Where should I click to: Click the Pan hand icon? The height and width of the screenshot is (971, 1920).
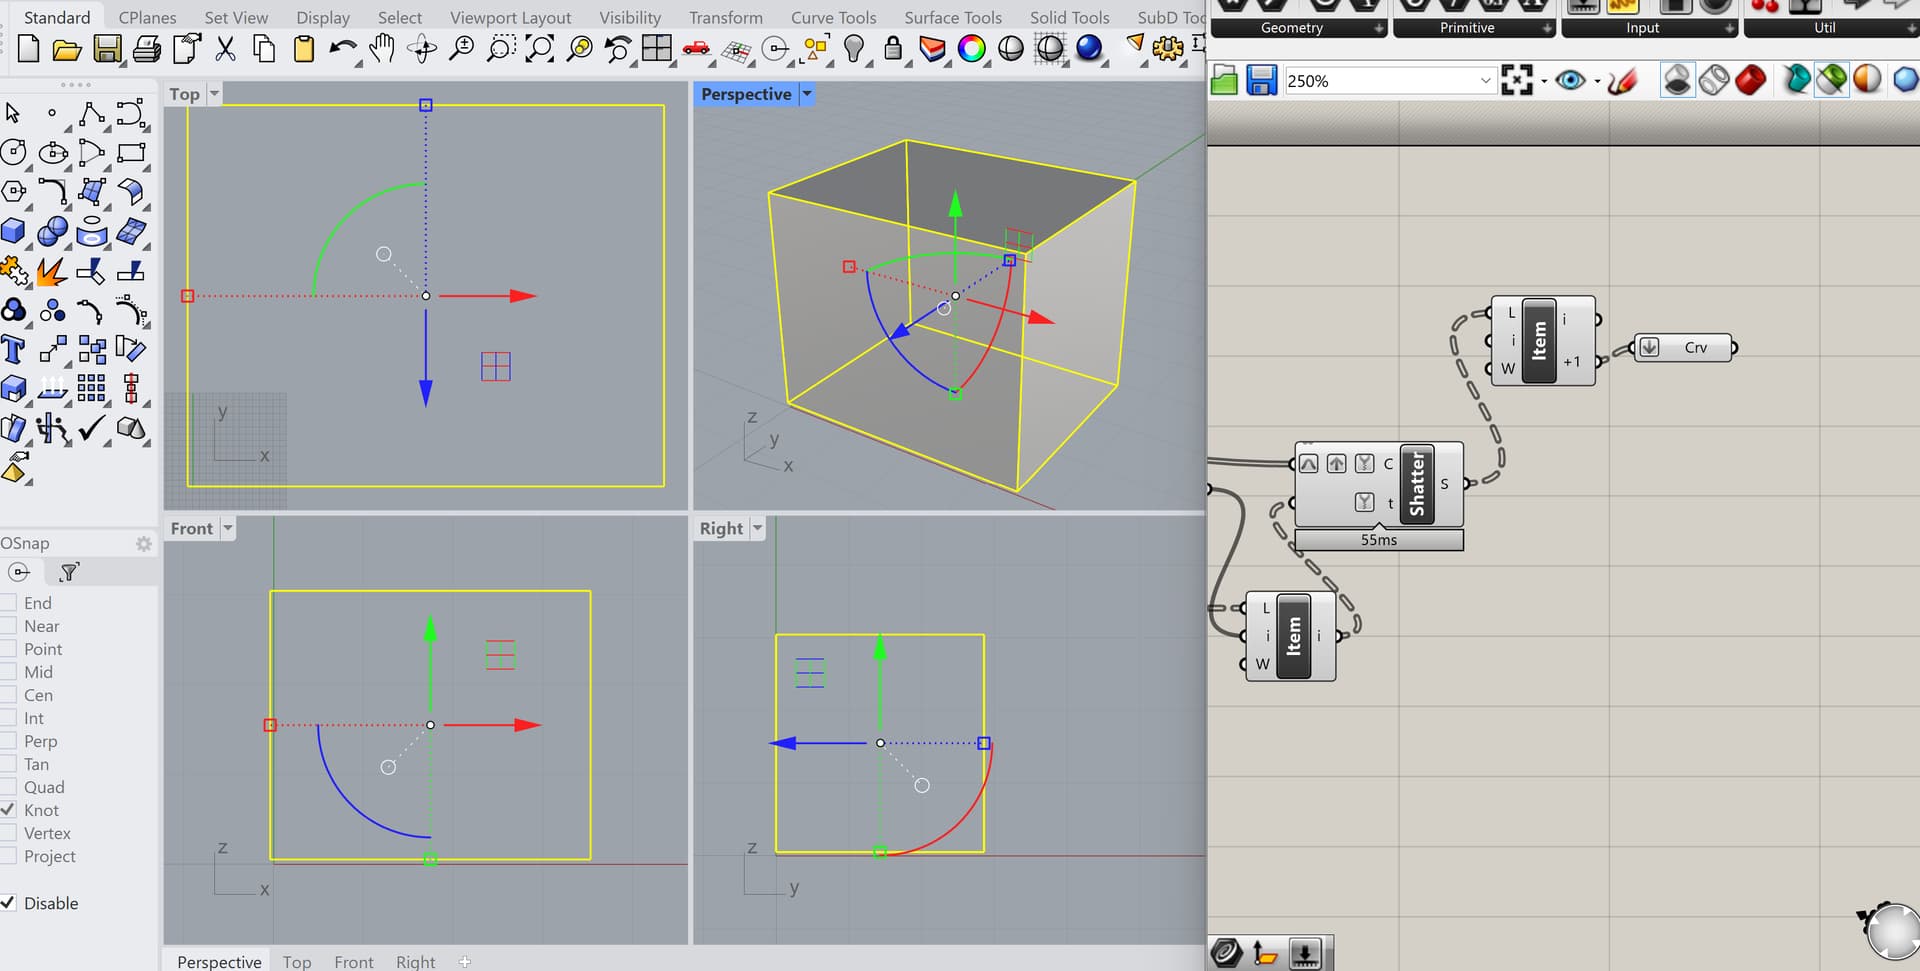(381, 48)
